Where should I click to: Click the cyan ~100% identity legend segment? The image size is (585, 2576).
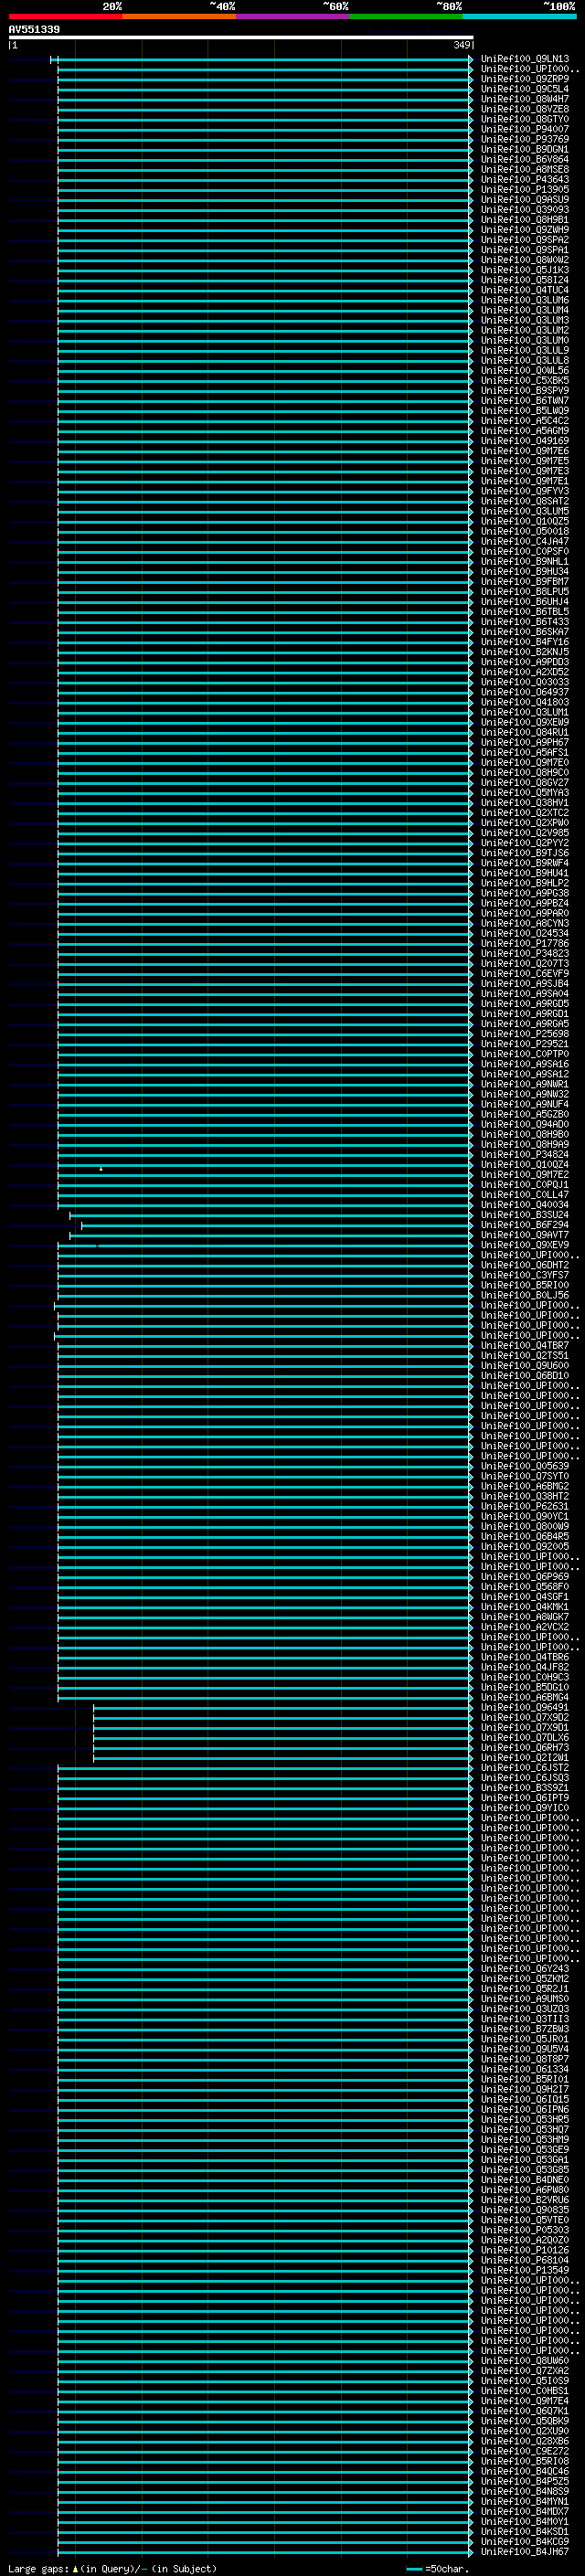(x=519, y=17)
